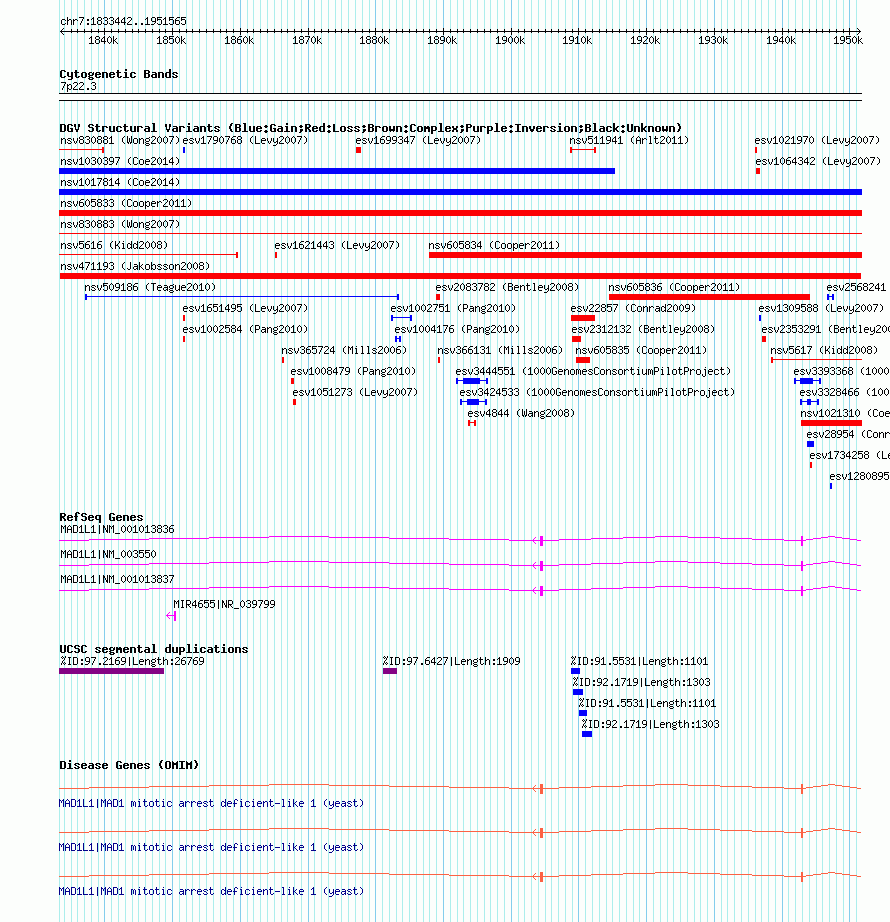Viewport: 890px width, 922px height.
Task: Open the nsv471193 (Jakobsson2008) variant label
Action: [x=135, y=266]
